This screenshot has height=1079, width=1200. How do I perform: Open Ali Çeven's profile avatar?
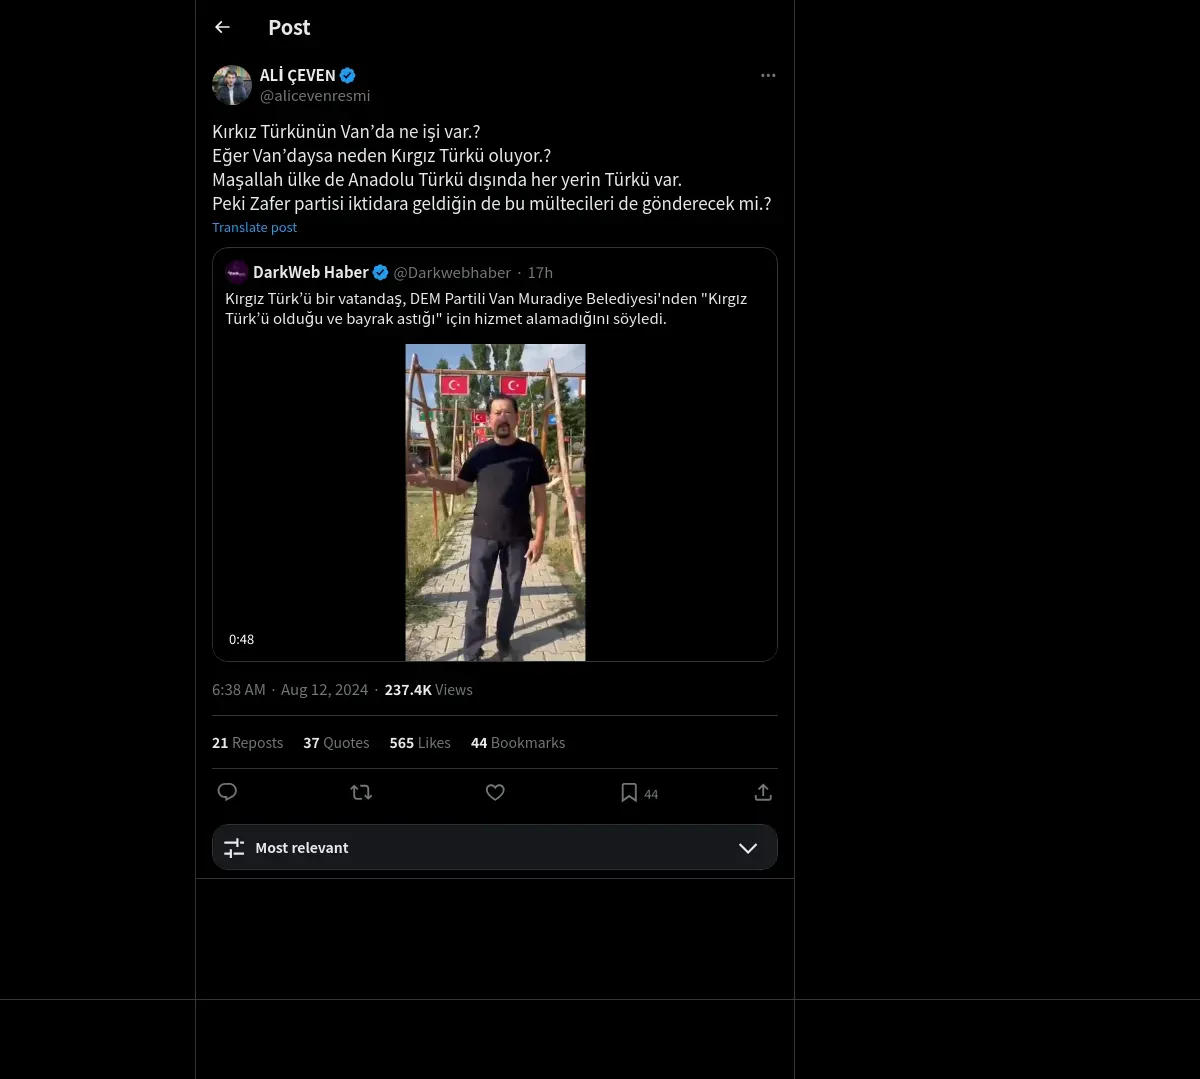coord(232,85)
